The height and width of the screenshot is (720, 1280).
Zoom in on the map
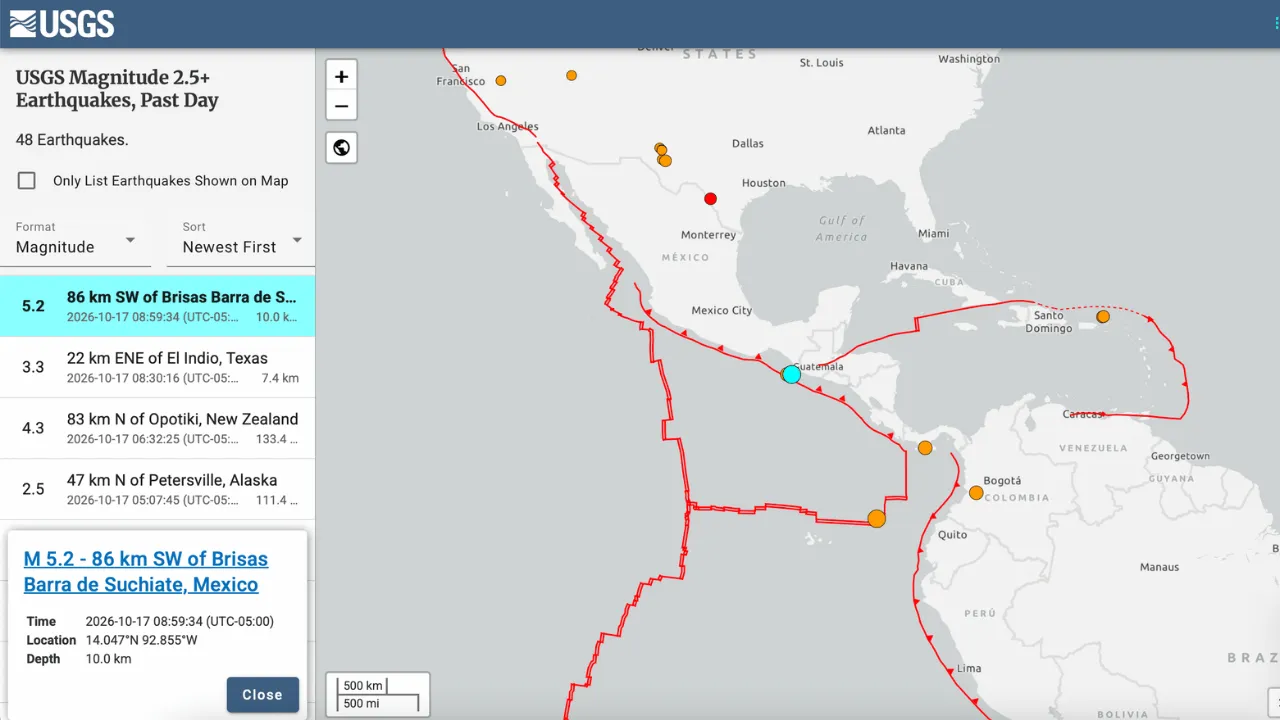pos(341,76)
